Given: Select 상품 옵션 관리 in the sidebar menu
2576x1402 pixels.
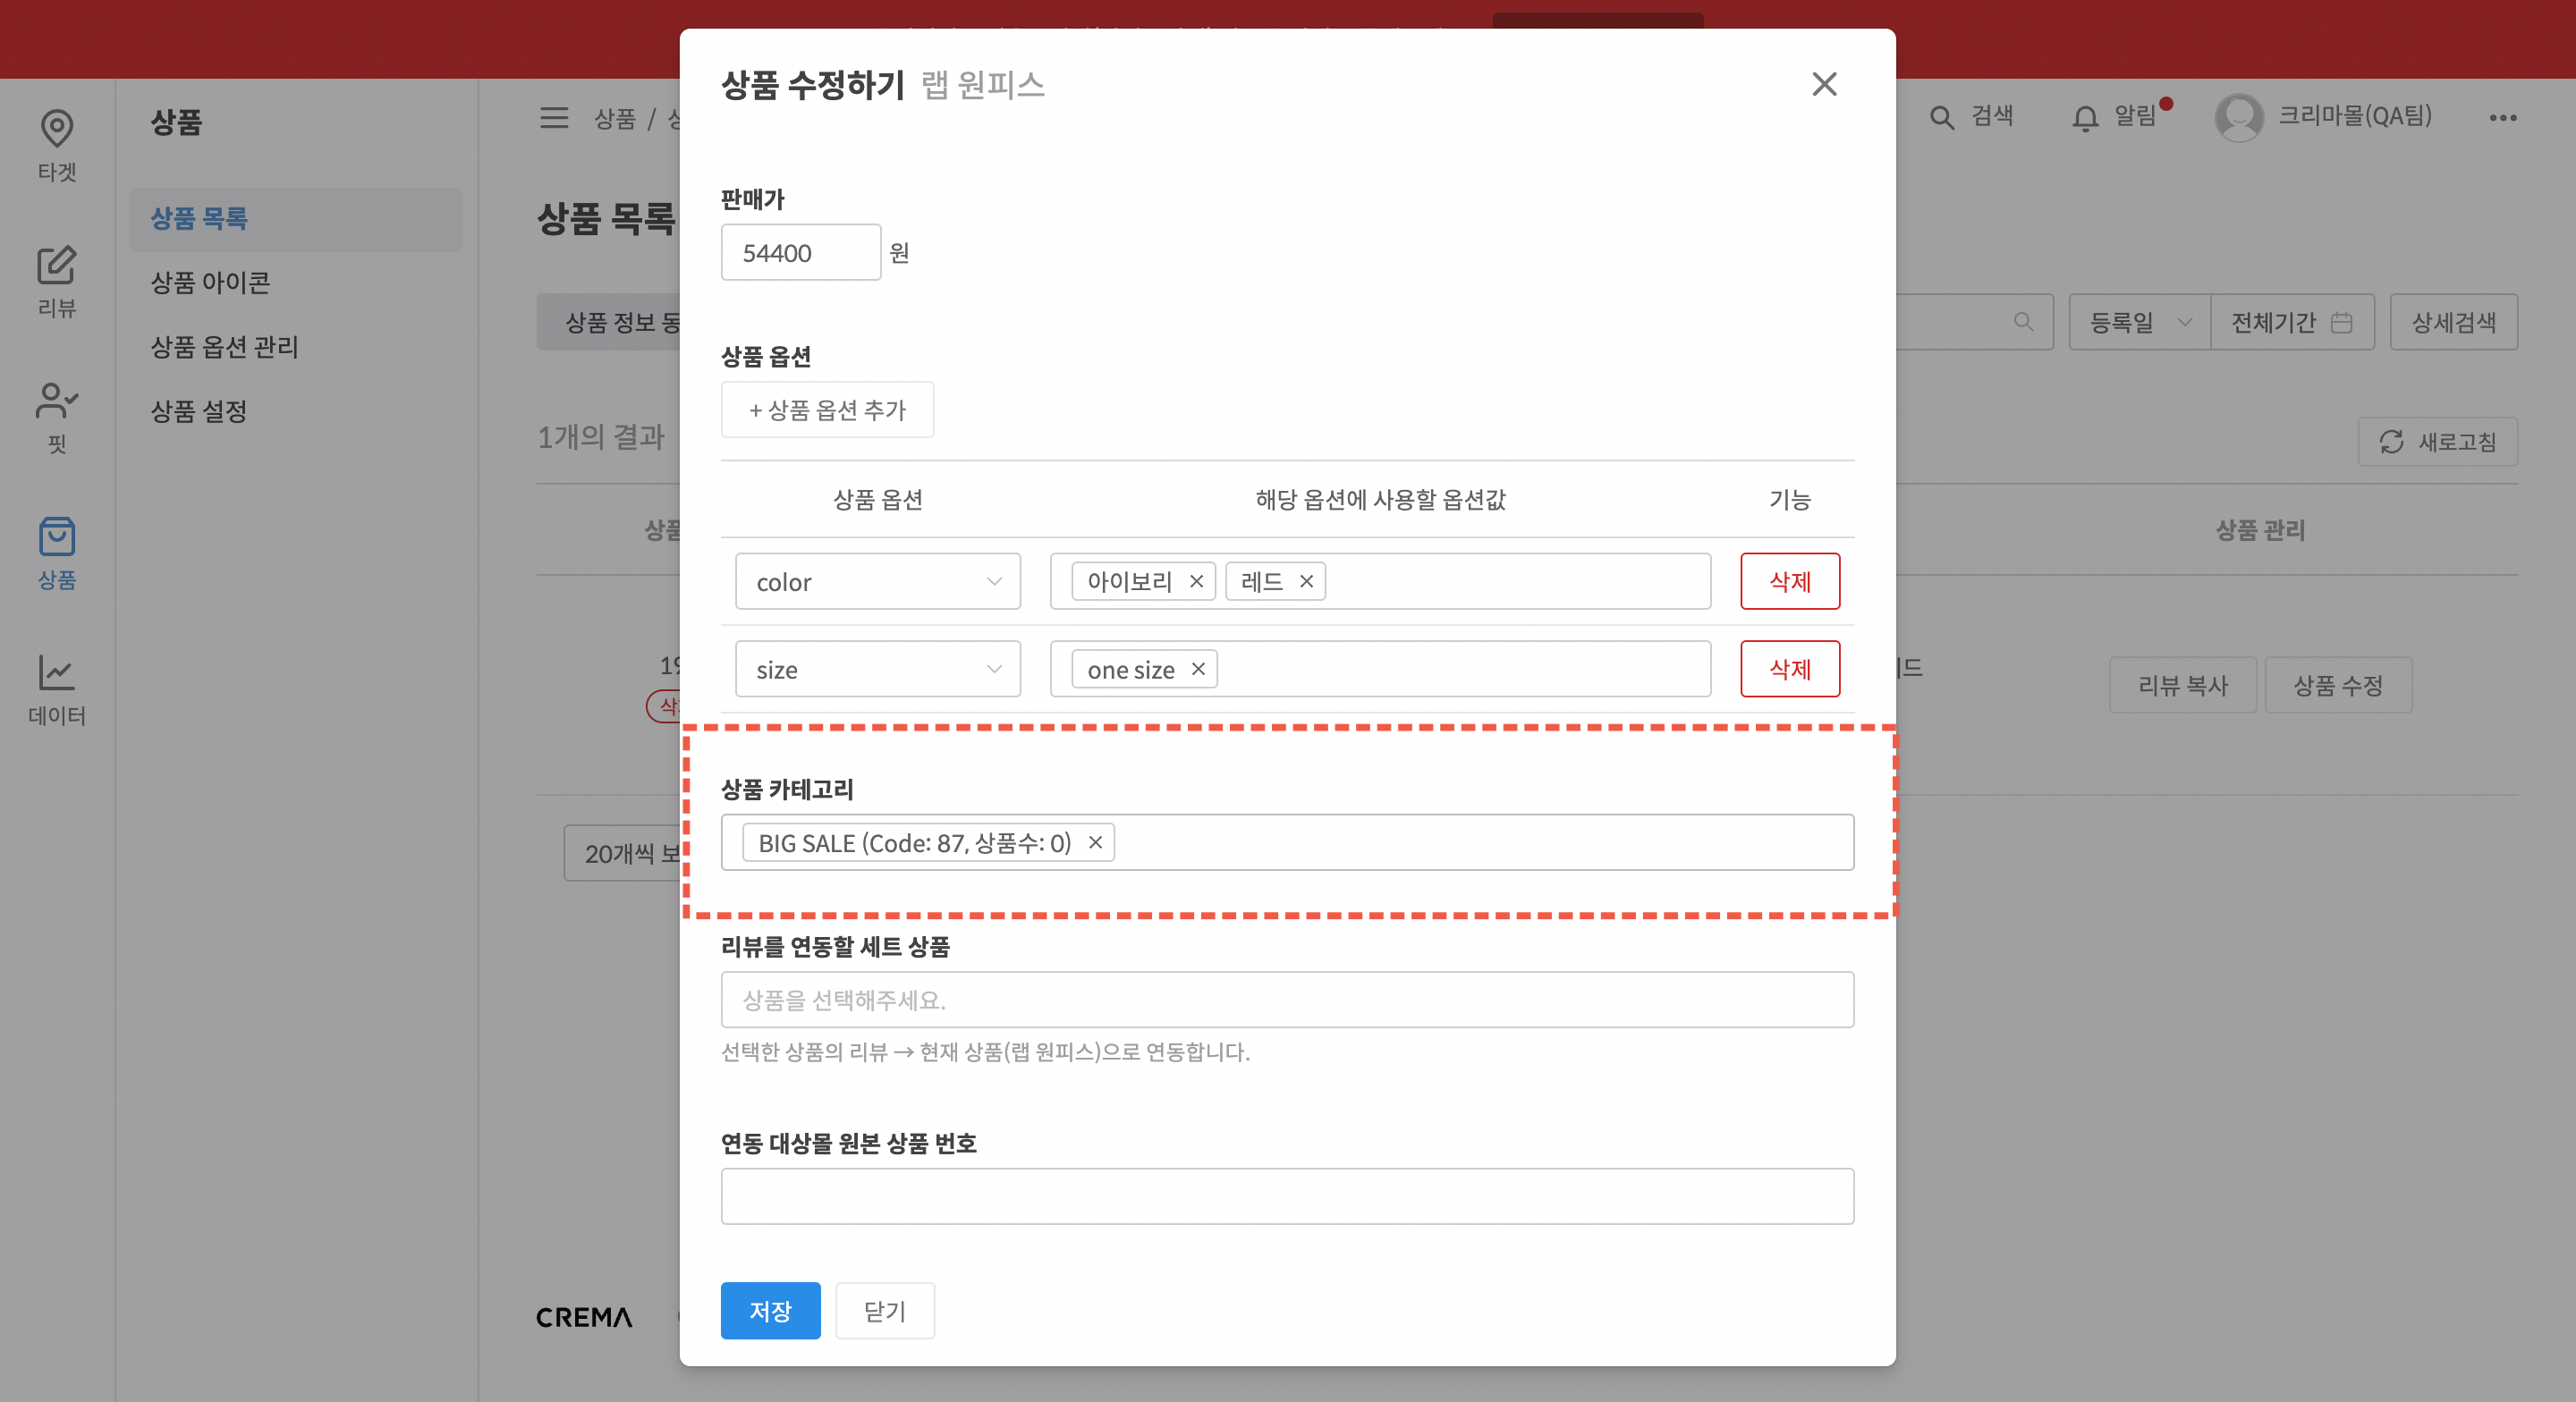Looking at the screenshot, I should [224, 347].
